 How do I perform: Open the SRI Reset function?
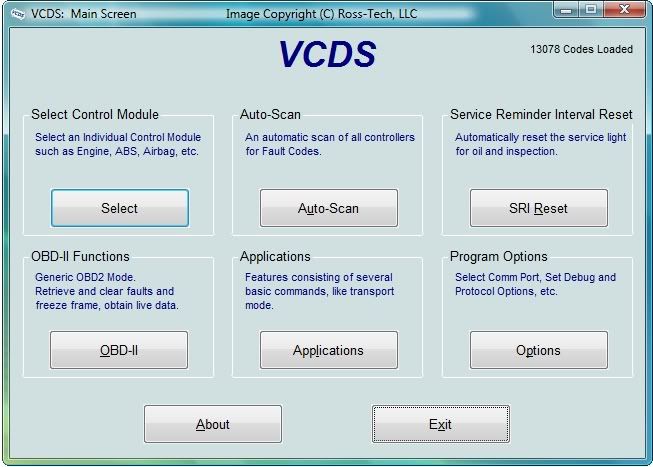click(x=538, y=208)
